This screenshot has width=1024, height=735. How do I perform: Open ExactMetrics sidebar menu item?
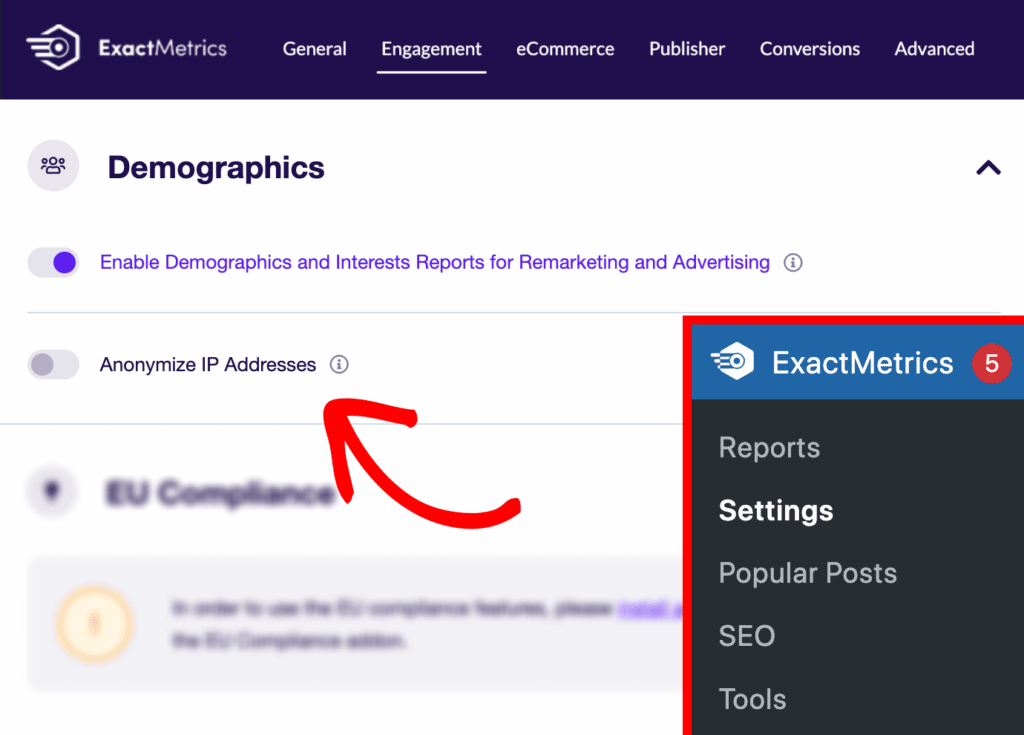coord(857,363)
